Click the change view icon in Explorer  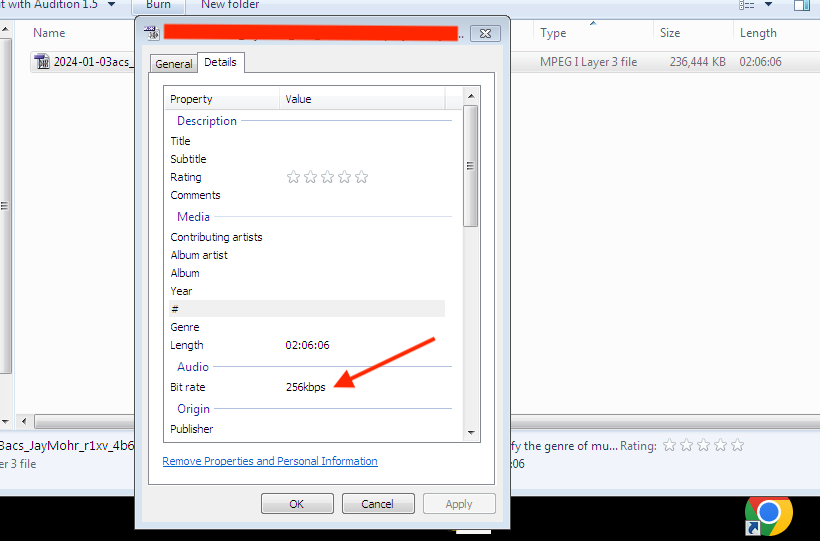coord(747,5)
